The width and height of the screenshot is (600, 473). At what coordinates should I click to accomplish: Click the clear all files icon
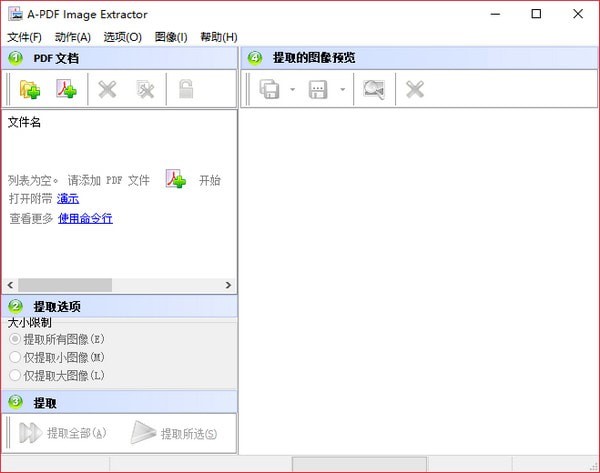[146, 90]
